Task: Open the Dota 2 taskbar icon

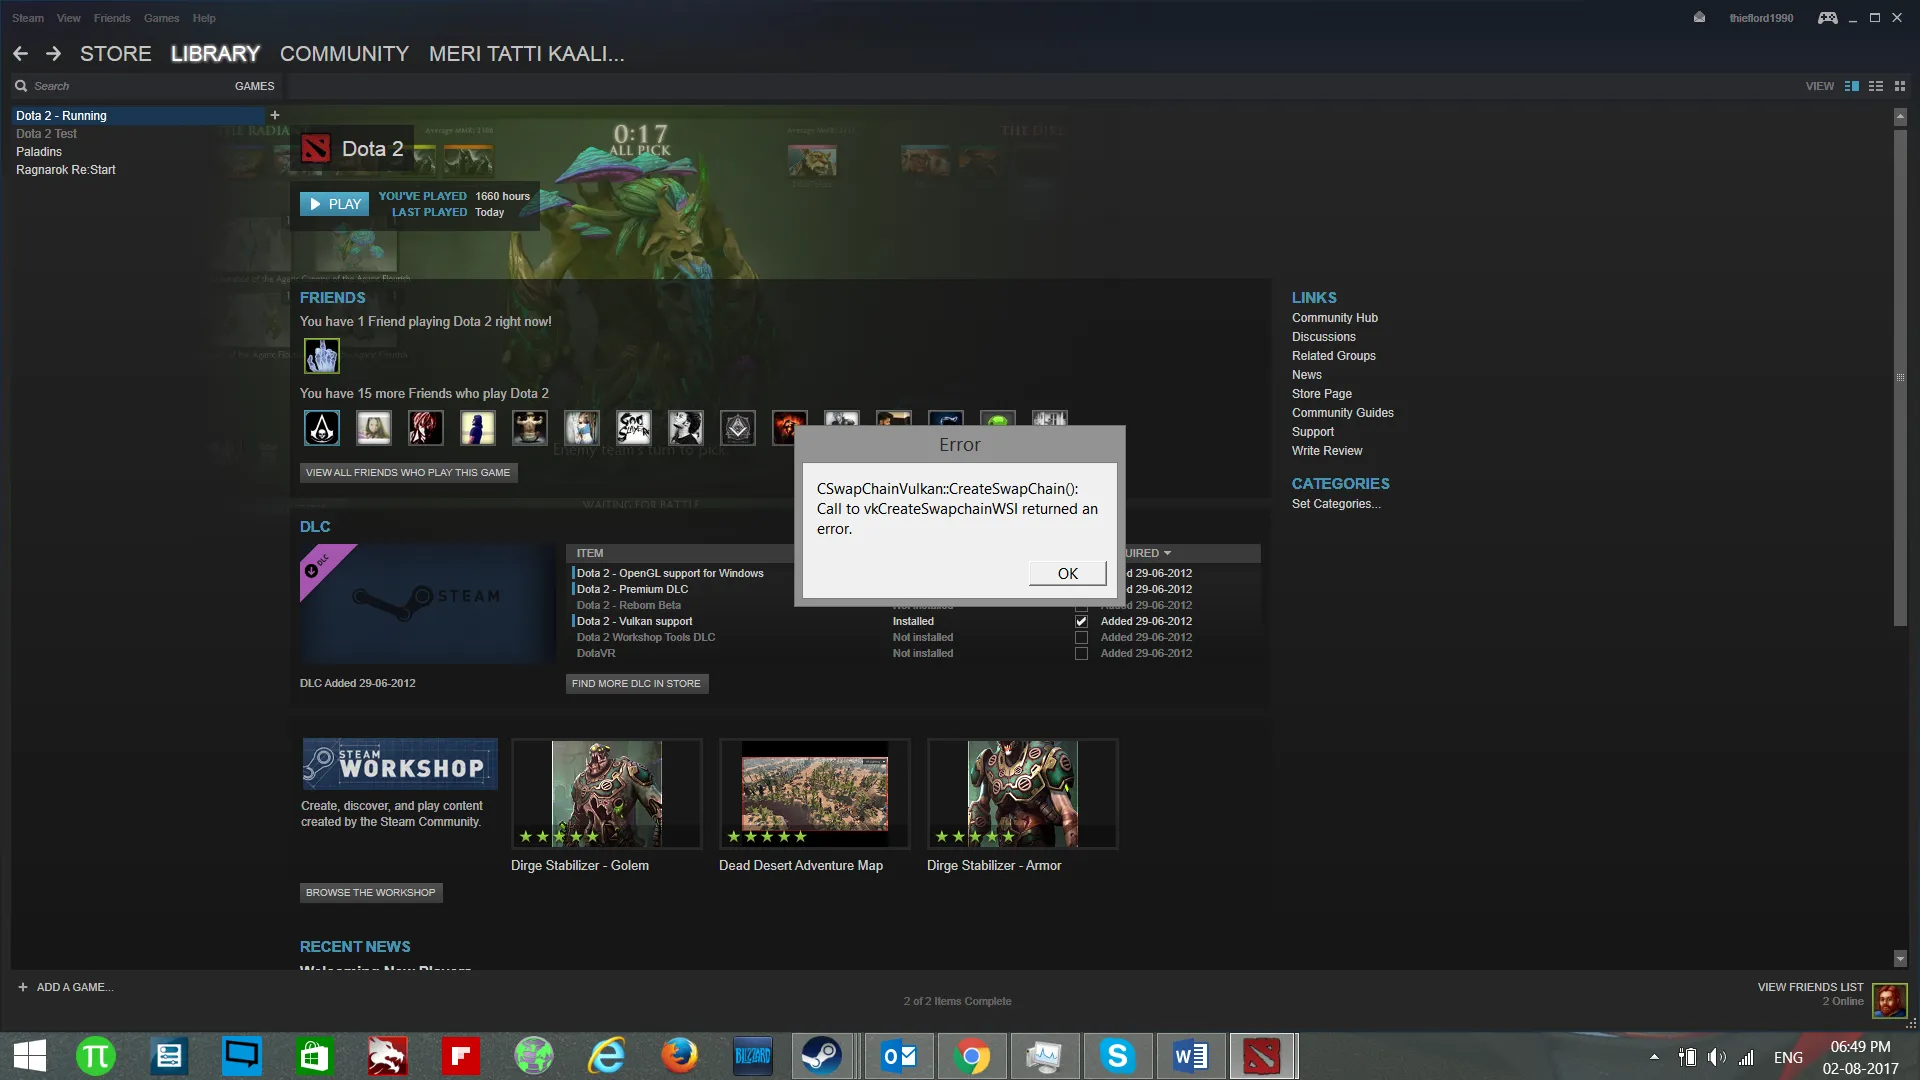Action: pos(1262,1056)
